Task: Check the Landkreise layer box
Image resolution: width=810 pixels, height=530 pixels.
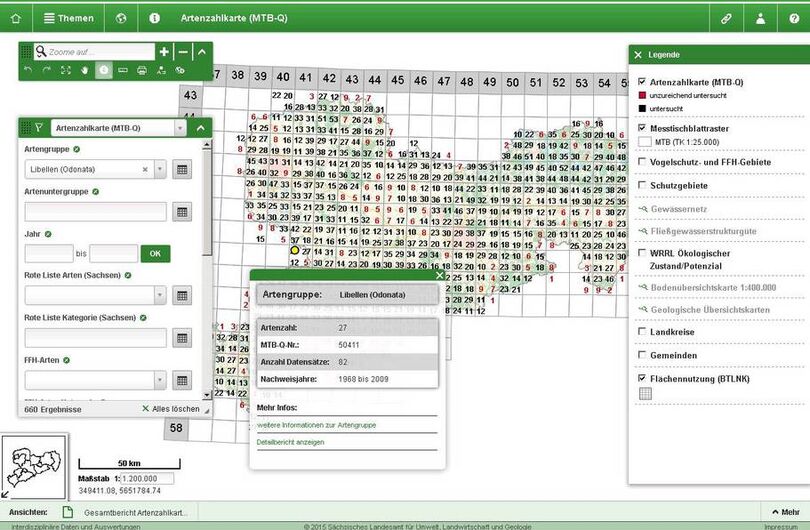Action: pyautogui.click(x=642, y=331)
